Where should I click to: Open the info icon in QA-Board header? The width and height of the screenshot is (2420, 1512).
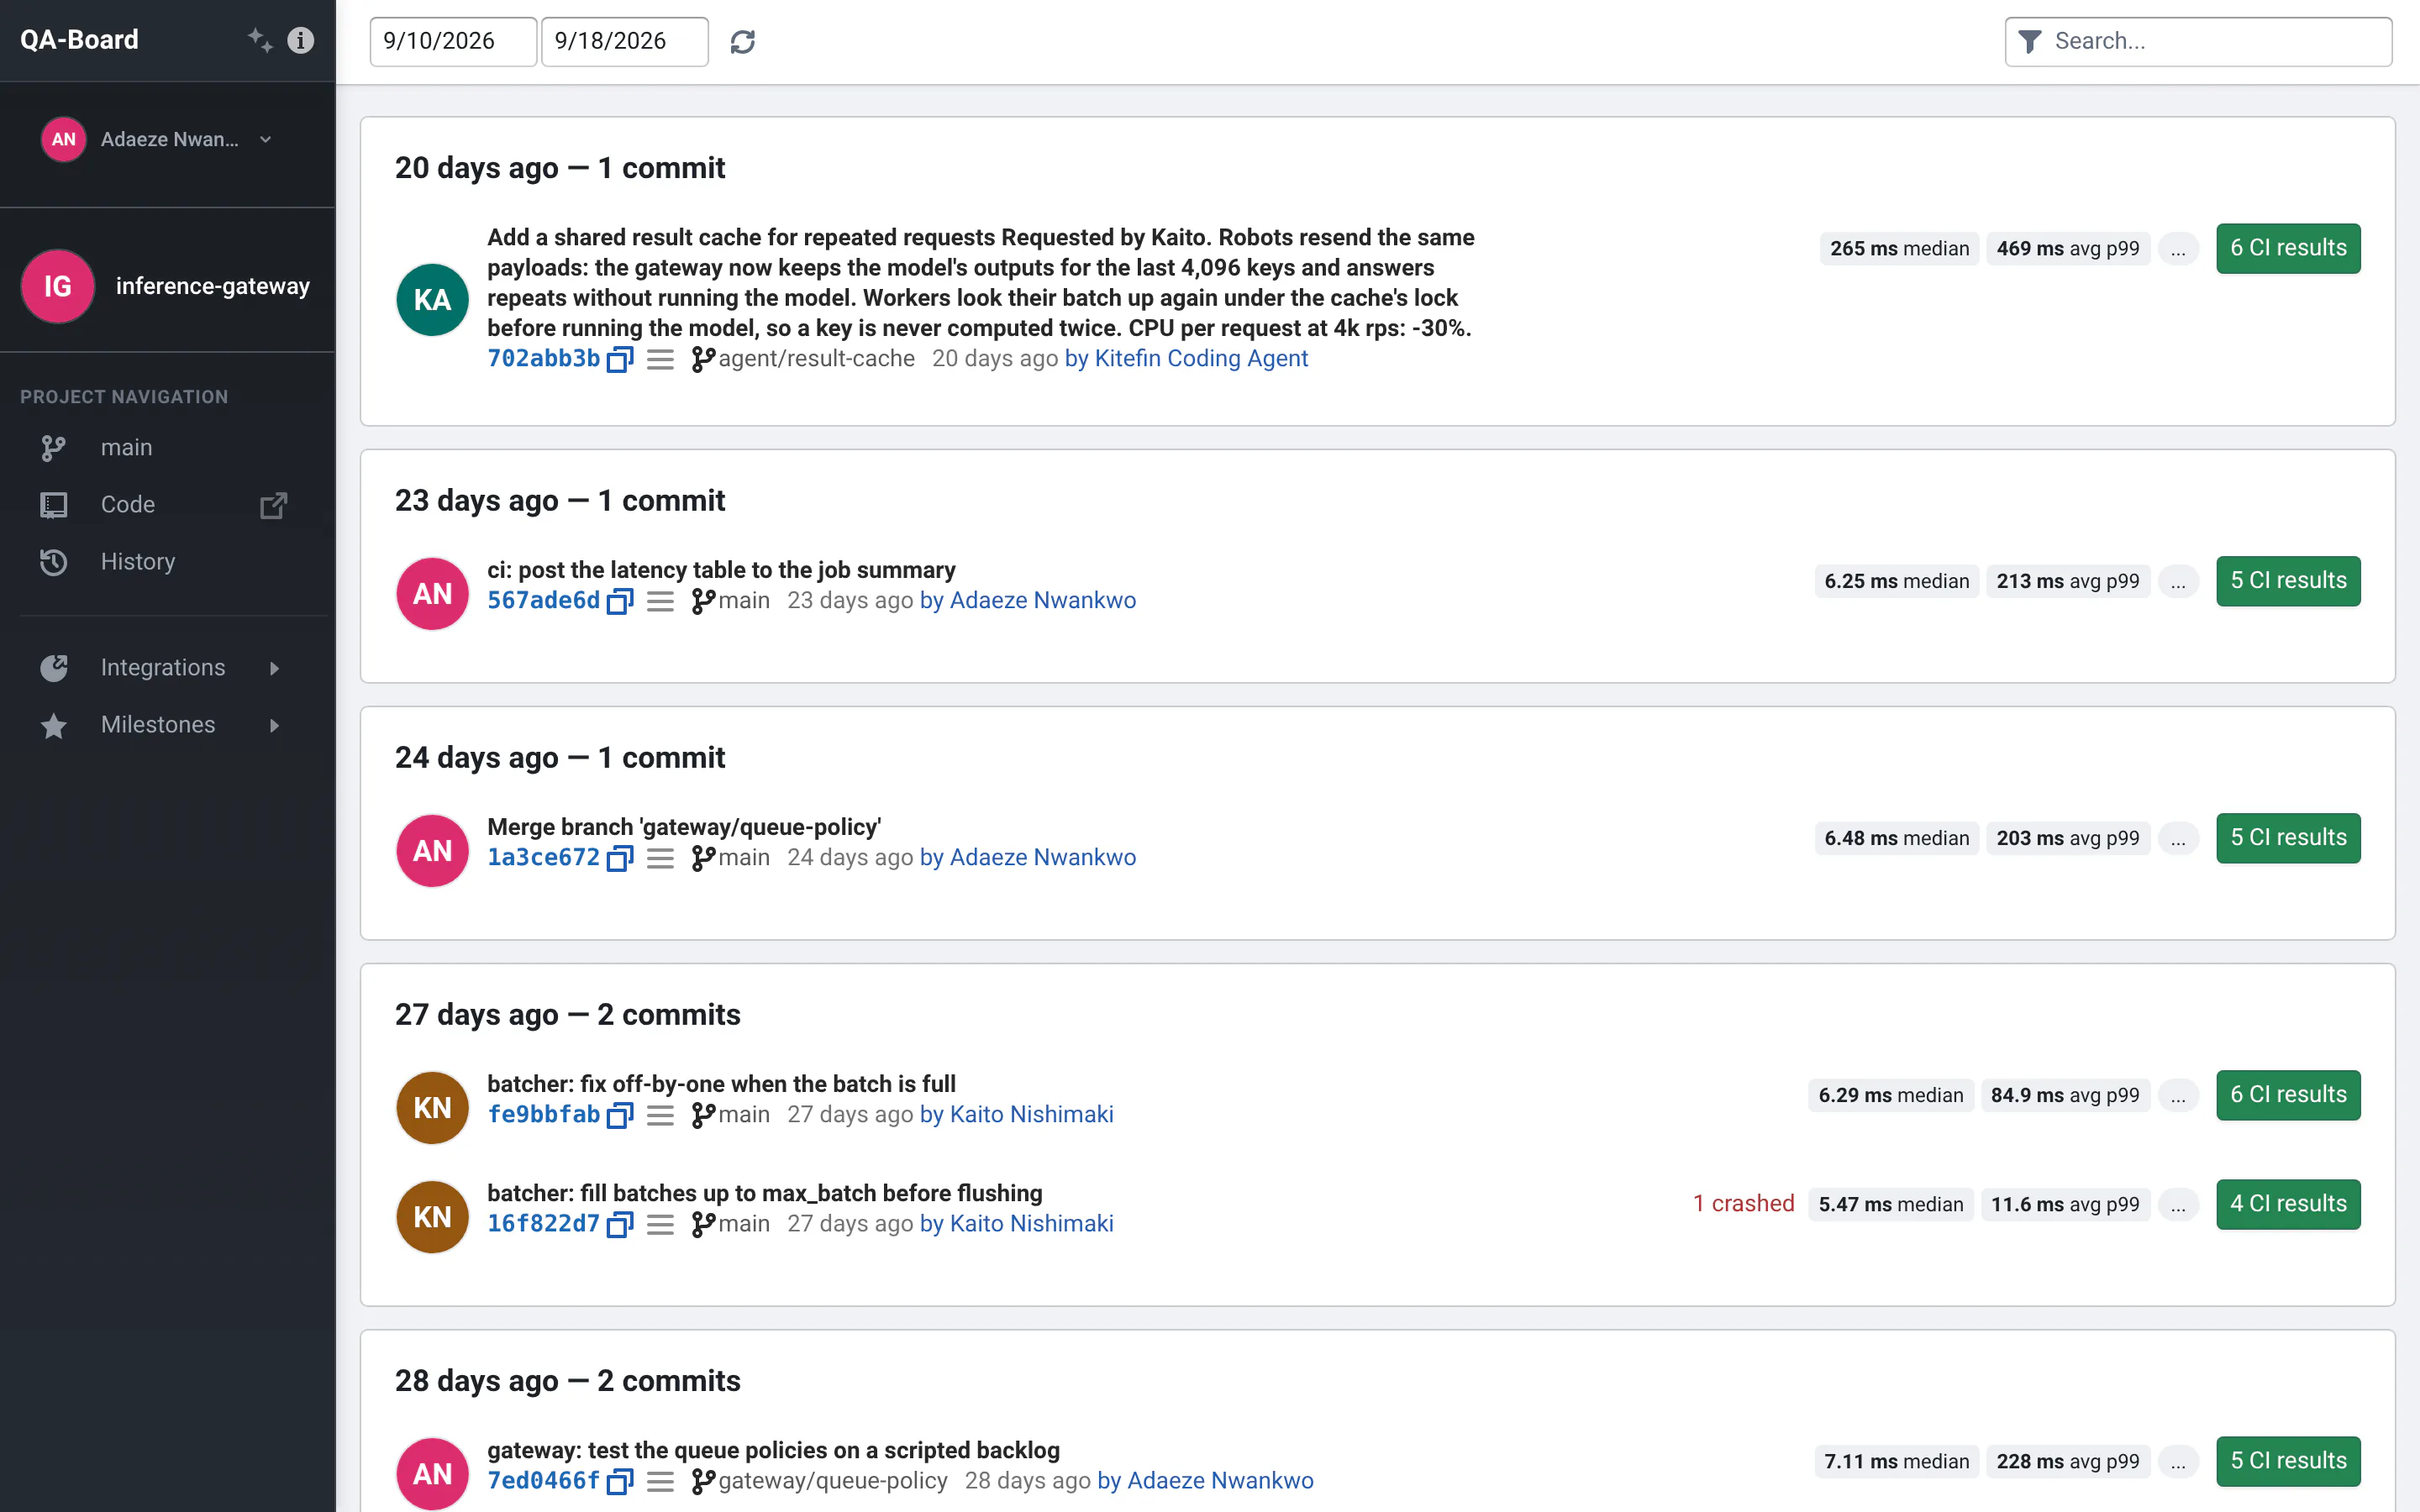pos(301,40)
